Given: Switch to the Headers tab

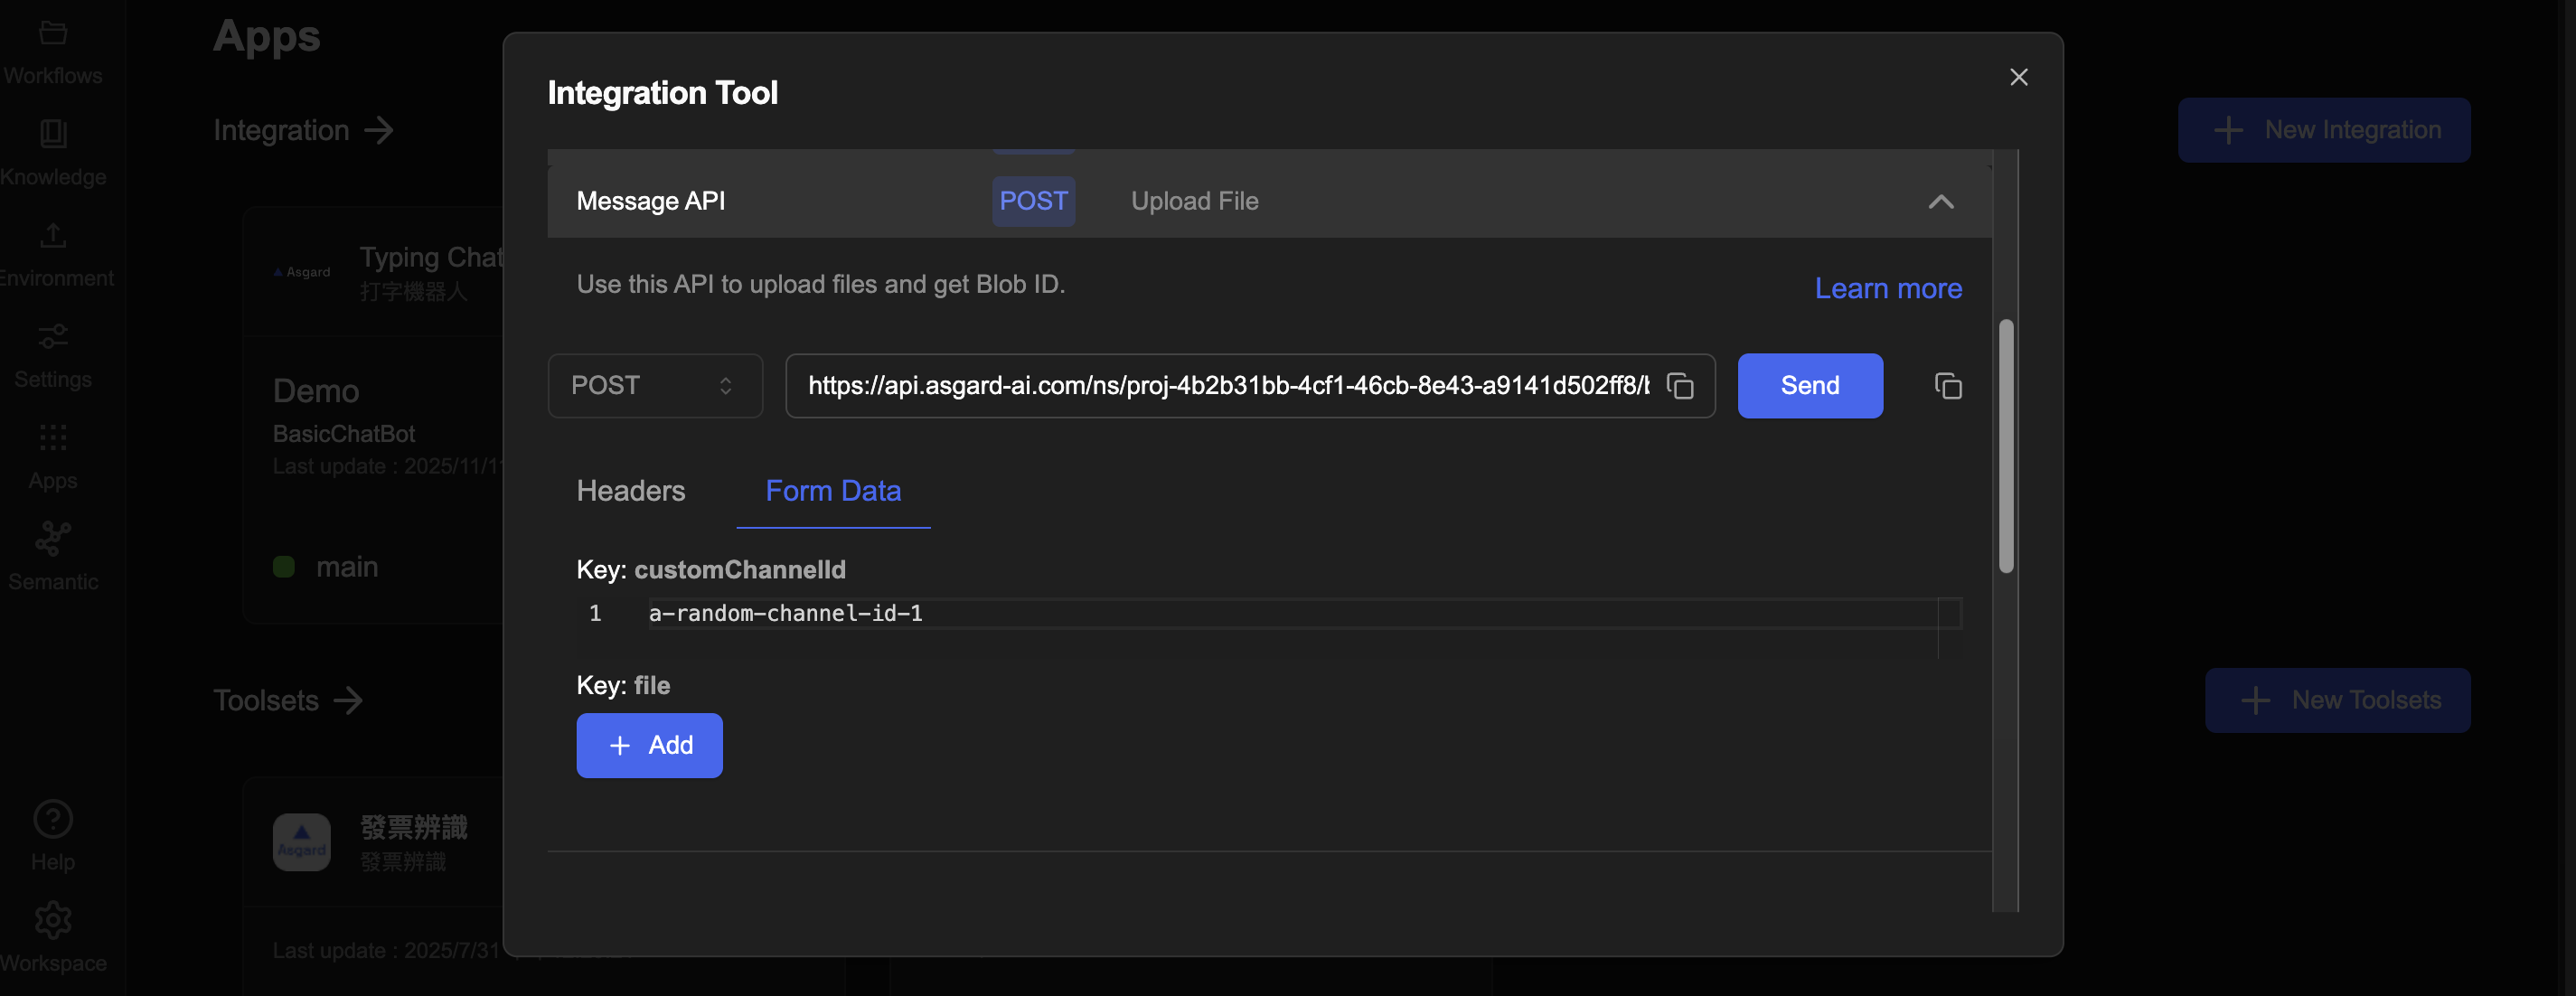Looking at the screenshot, I should coord(630,491).
